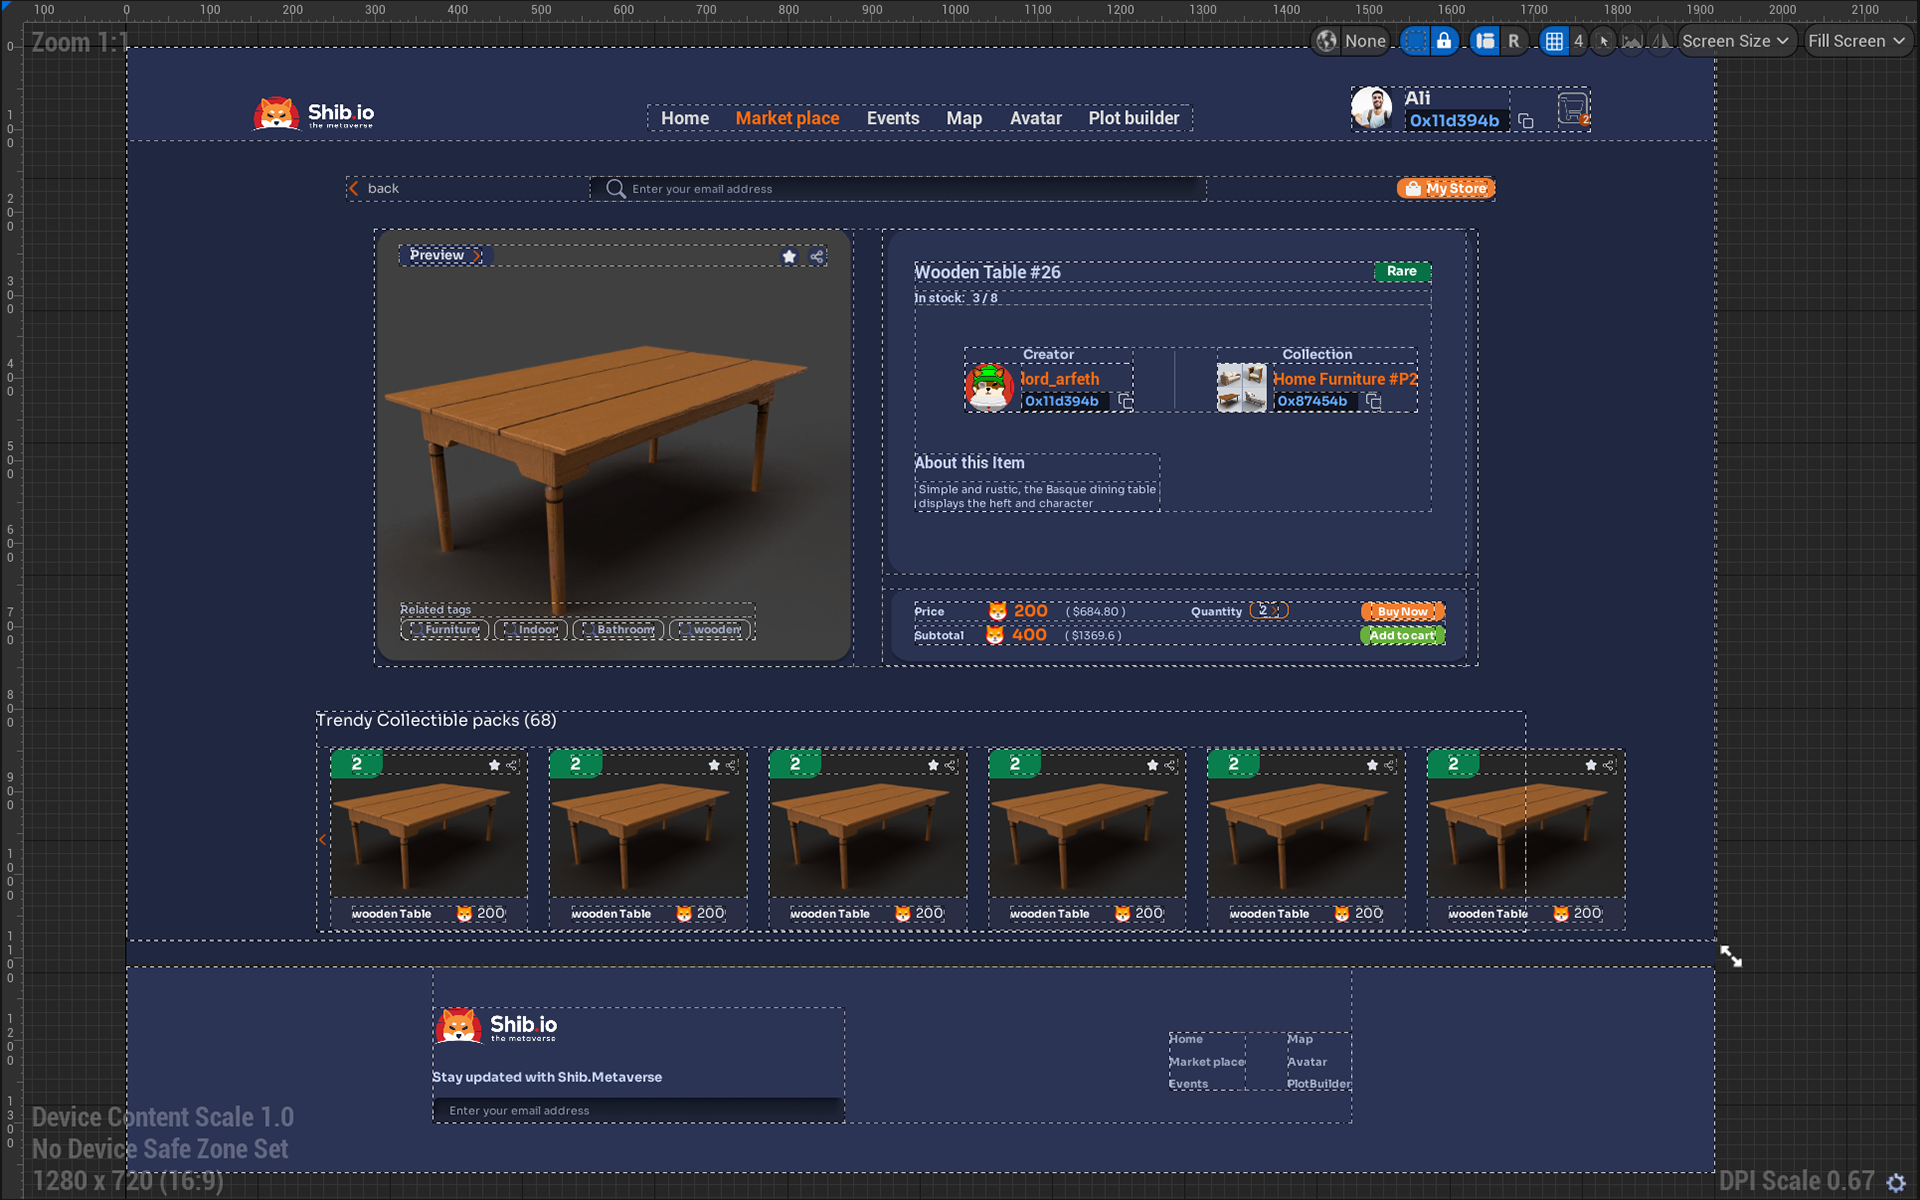Open the Fill Screen dropdown
Viewport: 1920px width, 1200px height.
point(1857,41)
